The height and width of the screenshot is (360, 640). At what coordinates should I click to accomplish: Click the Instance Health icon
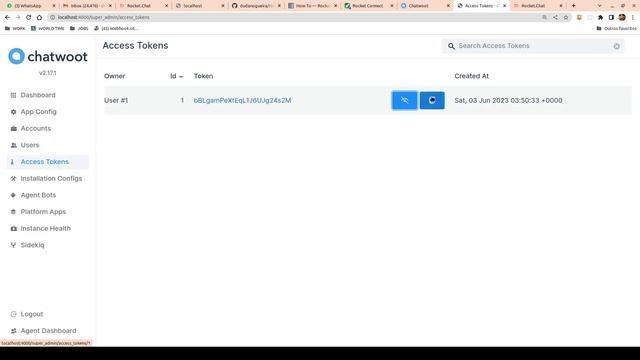tap(13, 229)
